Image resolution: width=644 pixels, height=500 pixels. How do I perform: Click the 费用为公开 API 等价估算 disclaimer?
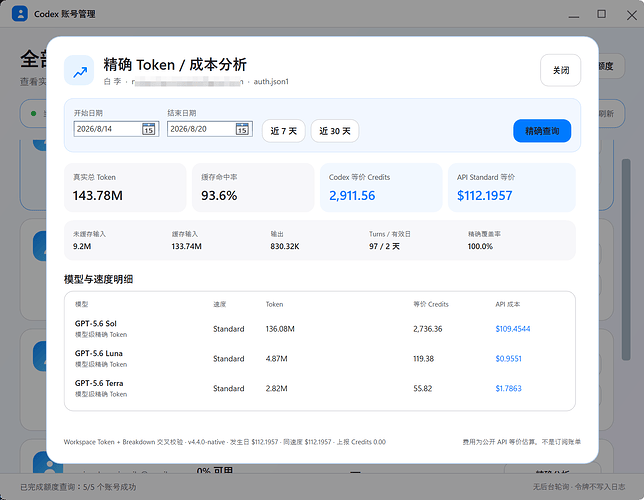(x=522, y=442)
